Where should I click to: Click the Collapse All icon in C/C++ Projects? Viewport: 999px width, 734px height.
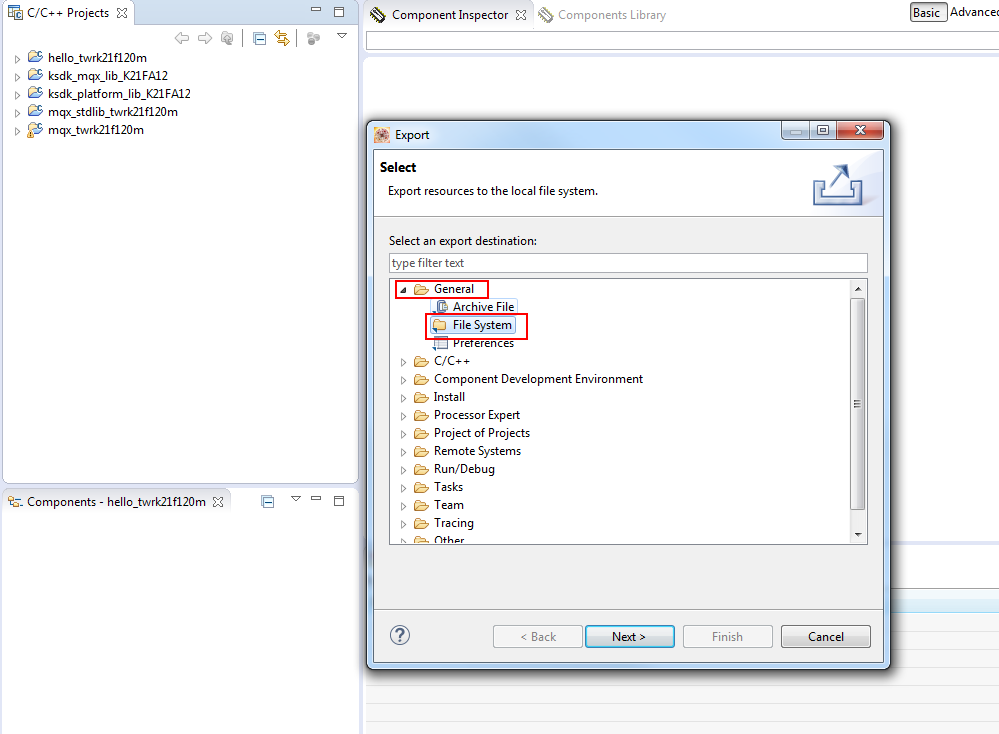coord(259,39)
